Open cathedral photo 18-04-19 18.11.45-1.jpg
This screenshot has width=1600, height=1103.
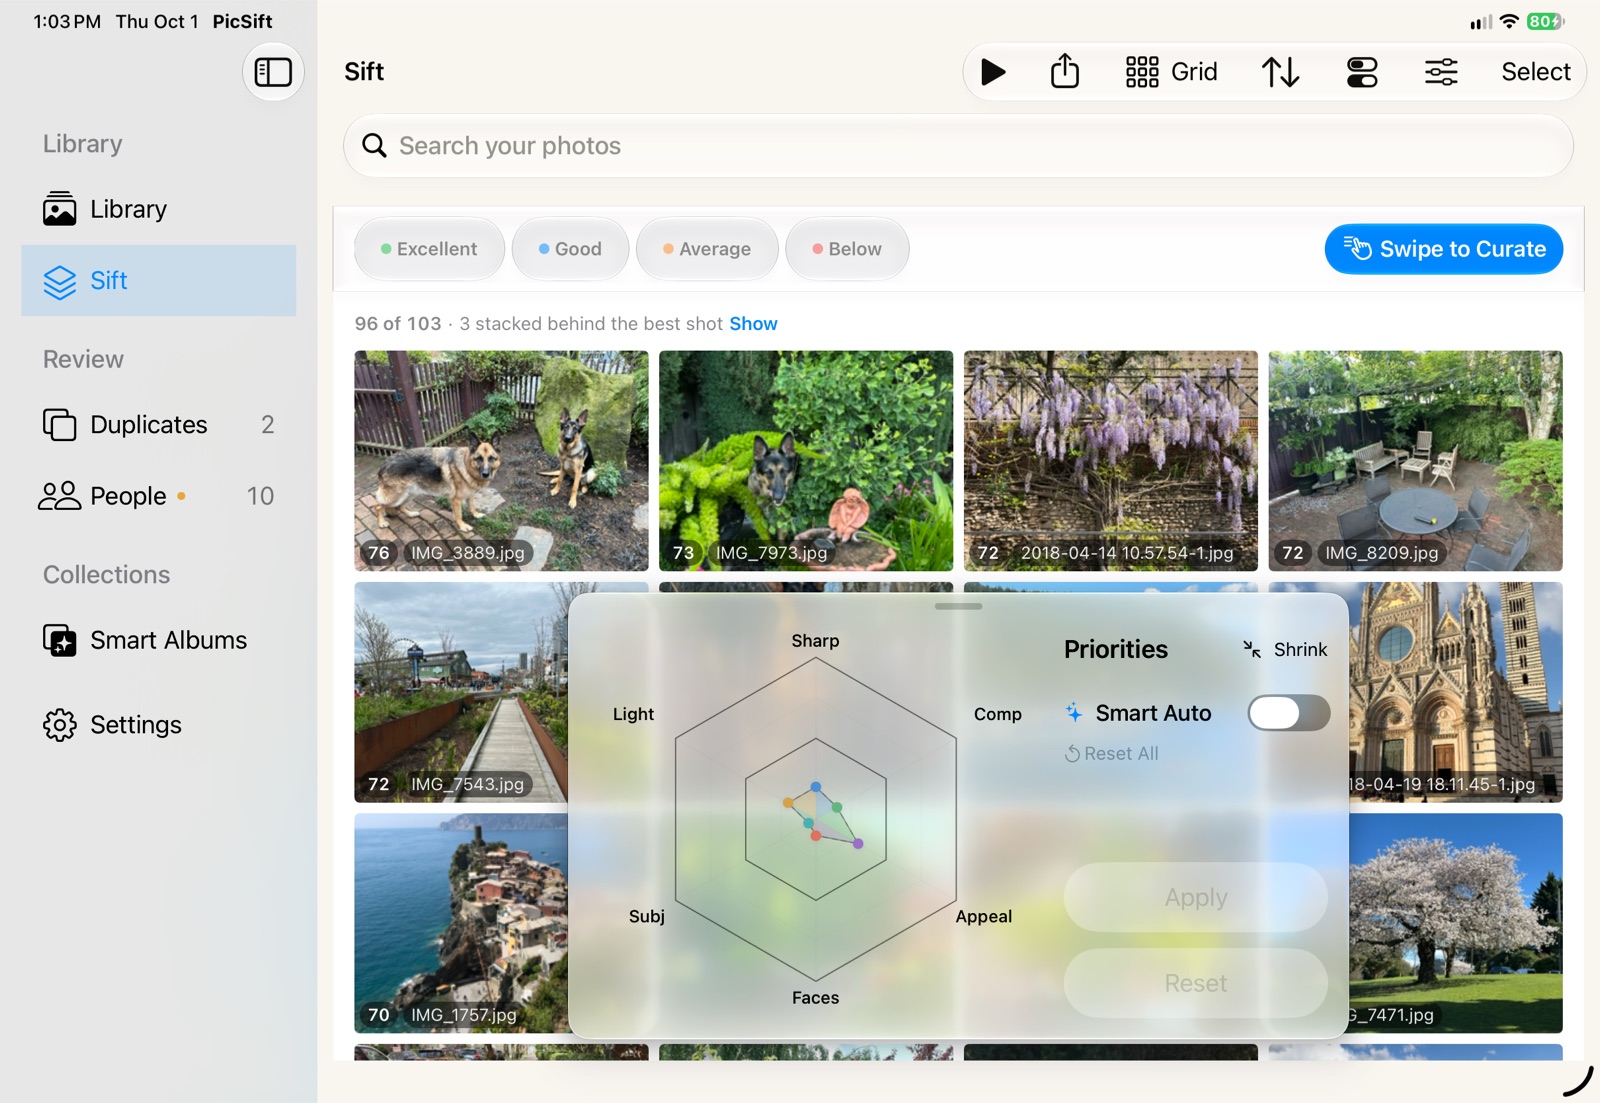1456,692
